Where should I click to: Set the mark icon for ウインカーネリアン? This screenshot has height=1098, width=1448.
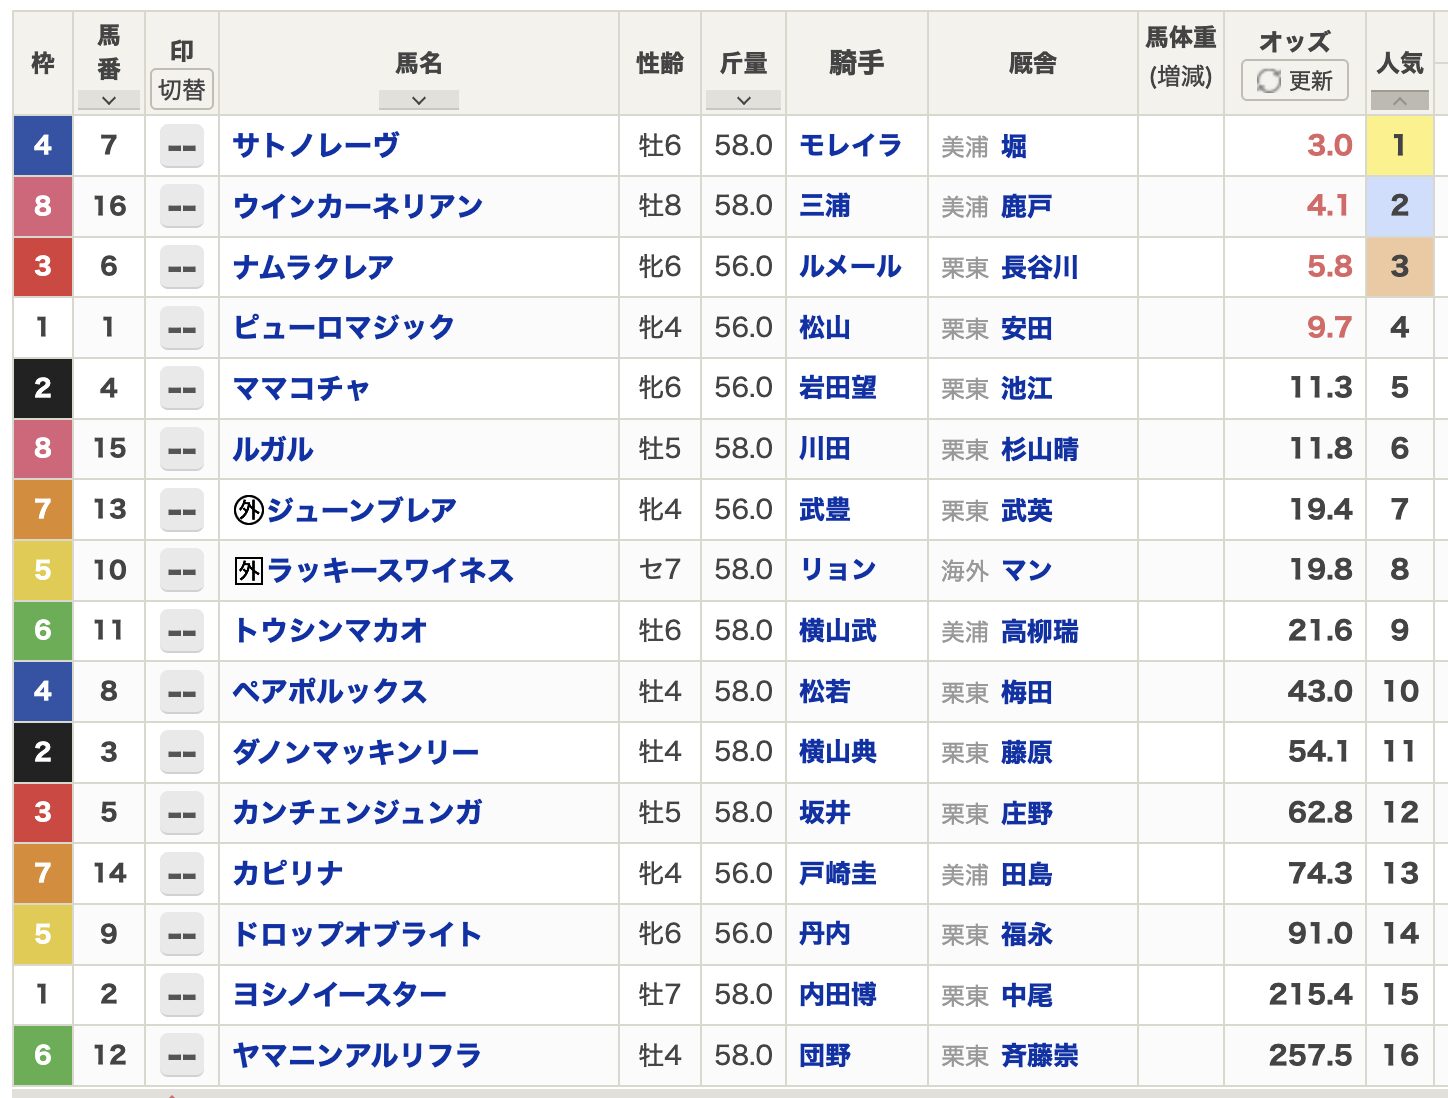pos(182,207)
